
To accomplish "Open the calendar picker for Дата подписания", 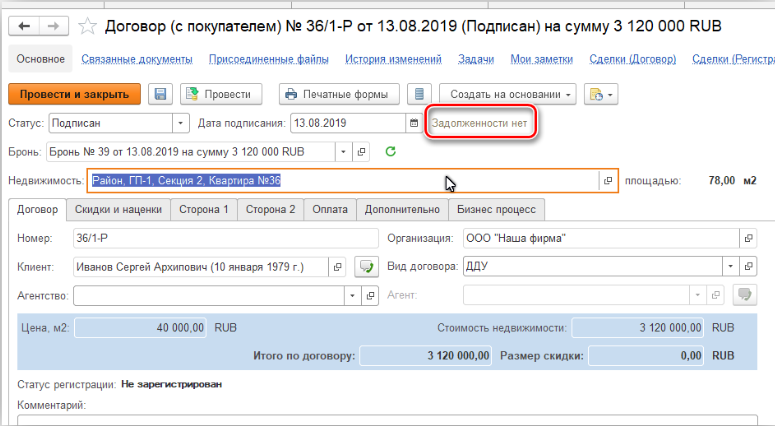I will point(414,123).
